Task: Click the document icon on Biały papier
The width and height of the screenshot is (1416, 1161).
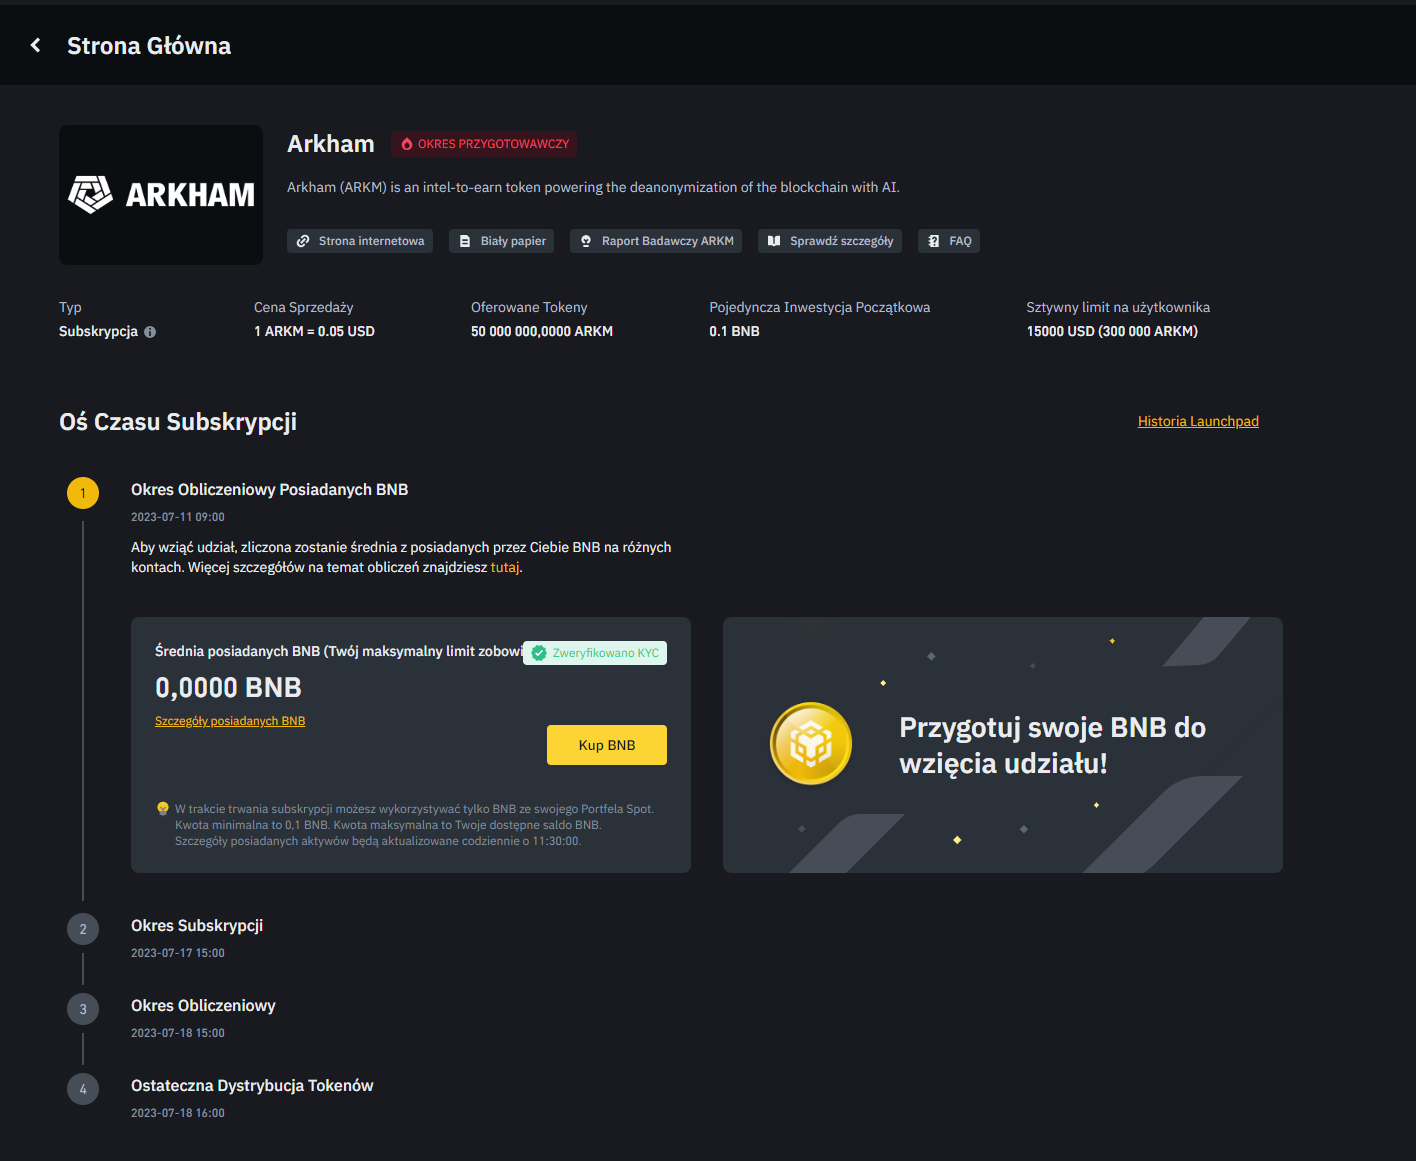Action: point(465,241)
